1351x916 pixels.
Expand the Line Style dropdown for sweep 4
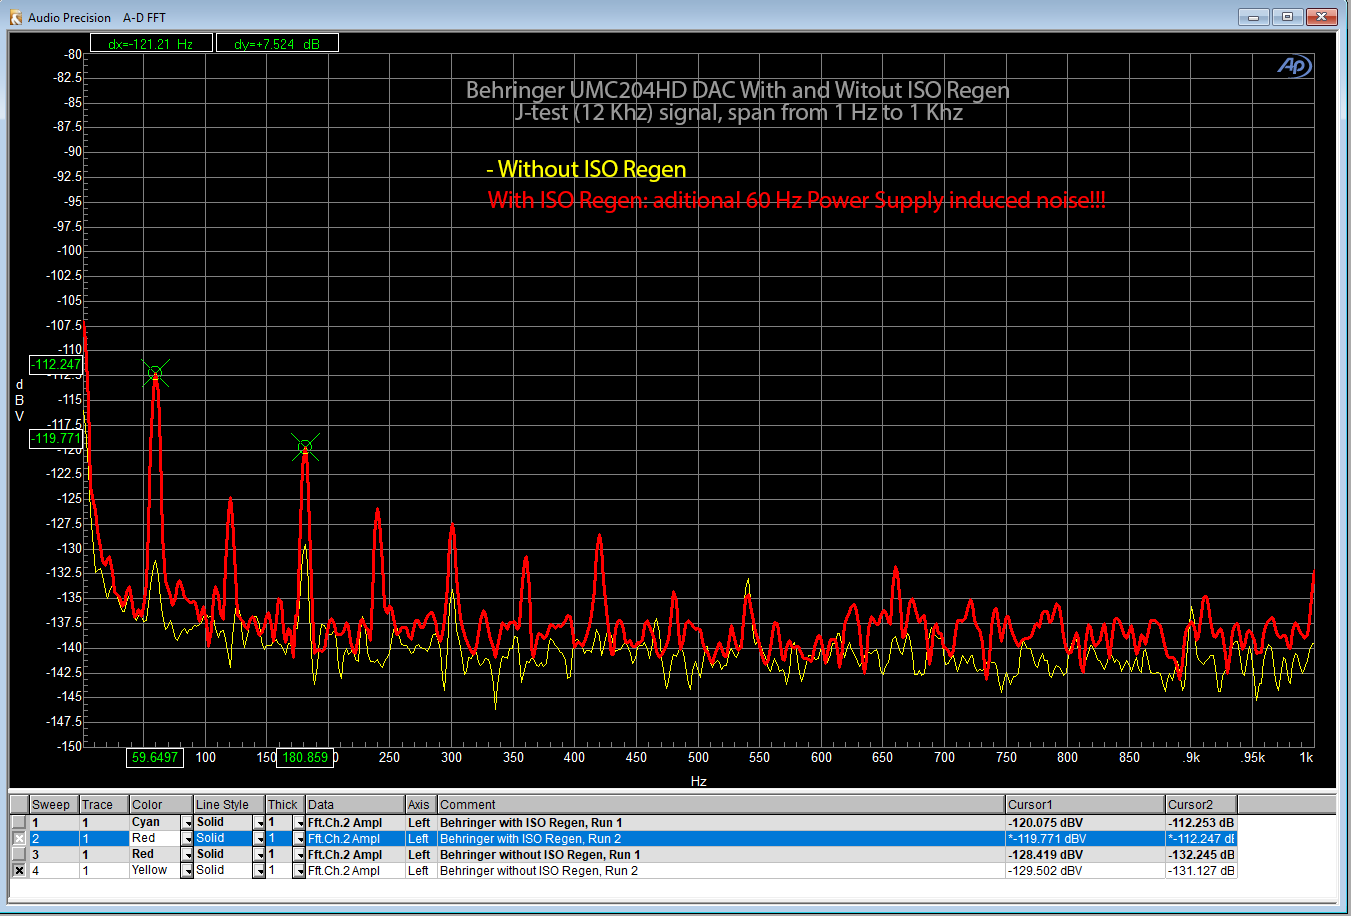[x=259, y=871]
